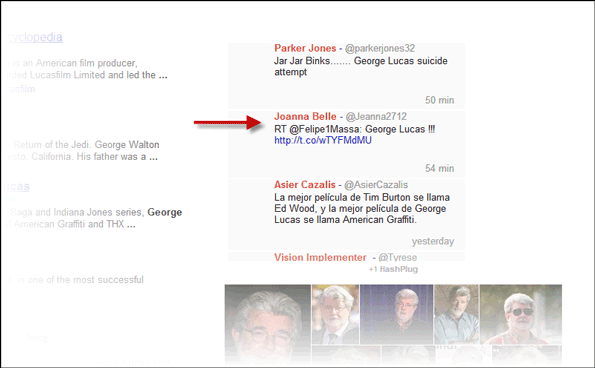This screenshot has width=595, height=368.
Task: Follow the t.co/wTYFMdMU short link
Action: (x=323, y=140)
